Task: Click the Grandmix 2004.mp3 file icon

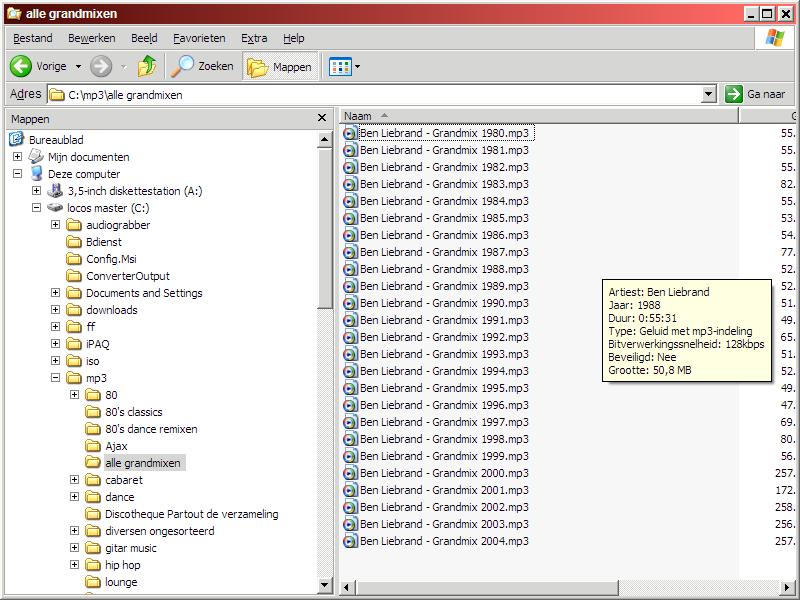Action: coord(350,541)
